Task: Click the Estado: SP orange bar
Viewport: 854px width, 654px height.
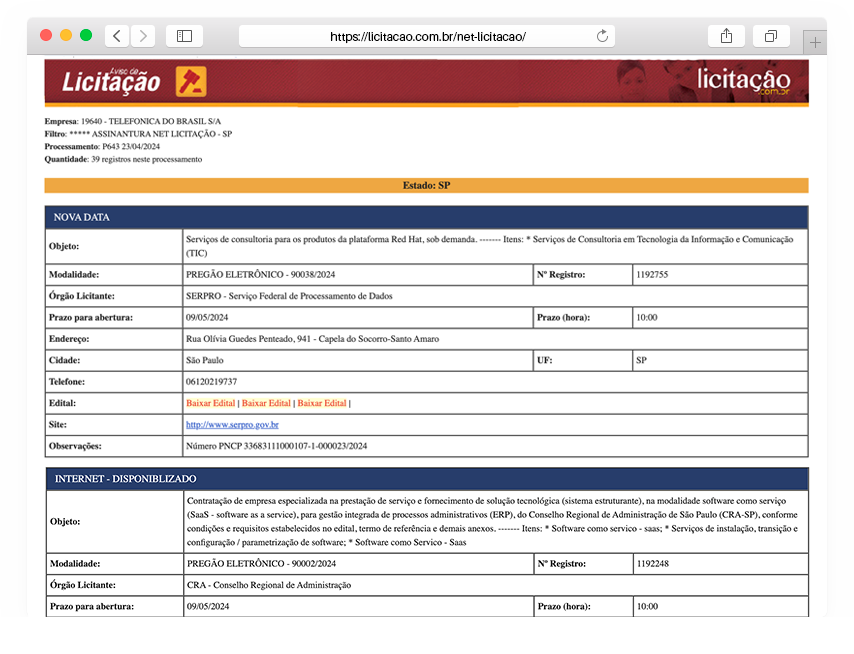Action: coord(426,185)
